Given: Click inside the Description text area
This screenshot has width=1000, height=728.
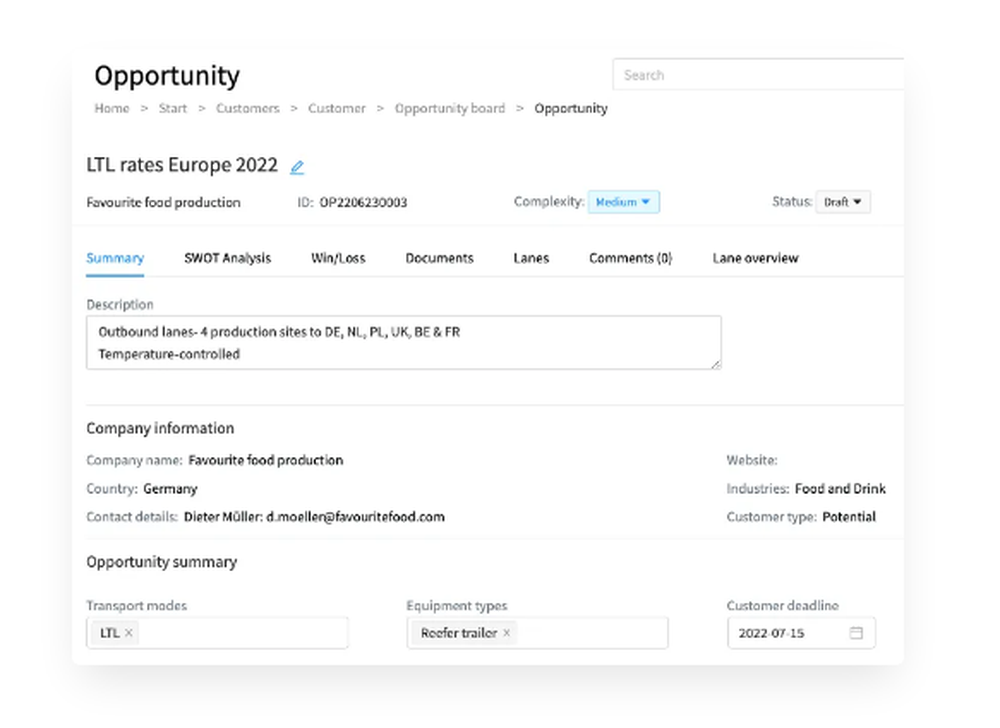Looking at the screenshot, I should pos(400,341).
